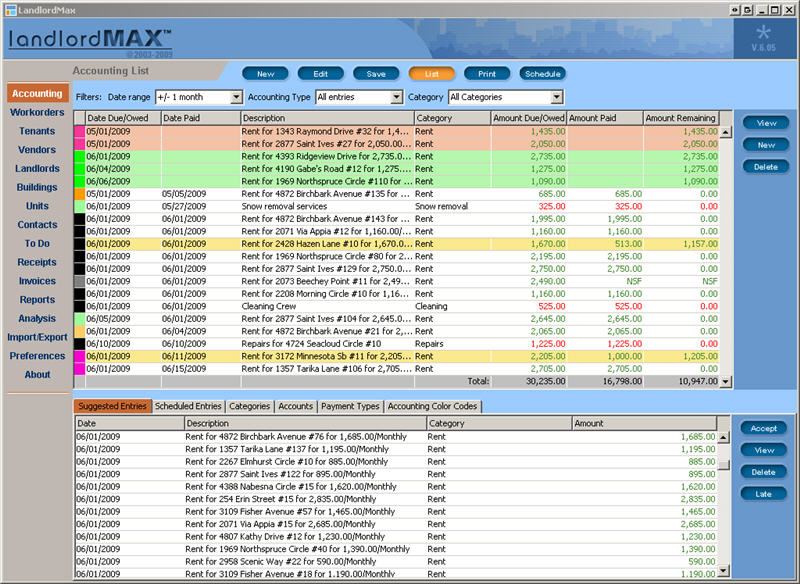Image resolution: width=800 pixels, height=584 pixels.
Task: Select suggested entry Rent for 4807 Kathy Drive #12
Action: pos(396,537)
